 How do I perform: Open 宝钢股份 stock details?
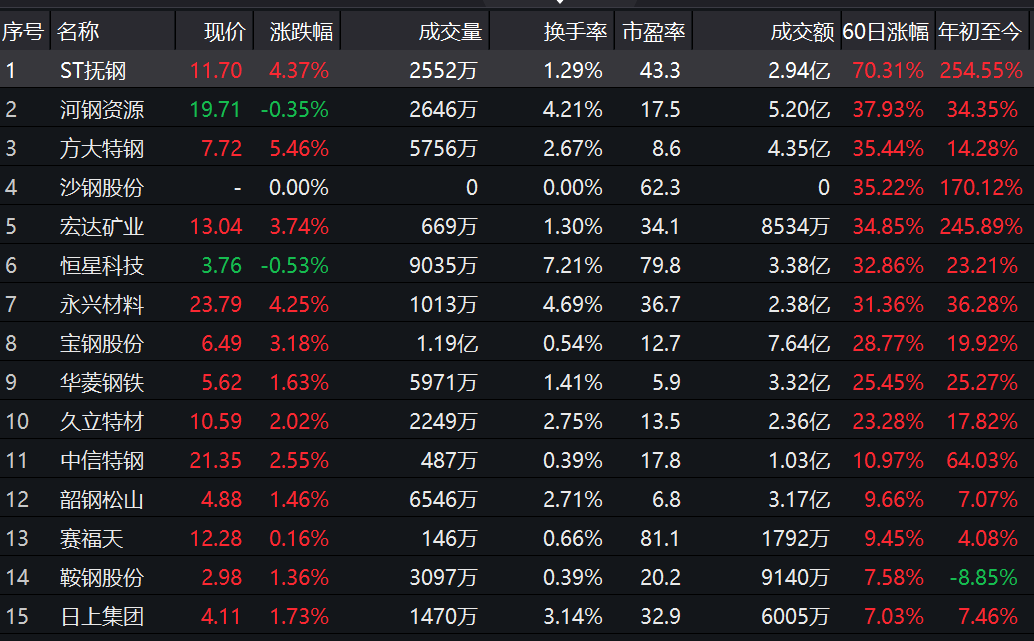coord(101,344)
